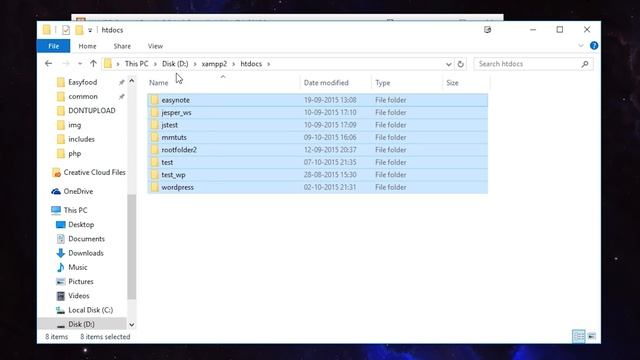Navigate to xampp2 in address path
Viewport: 640px width, 360px height.
click(x=214, y=64)
